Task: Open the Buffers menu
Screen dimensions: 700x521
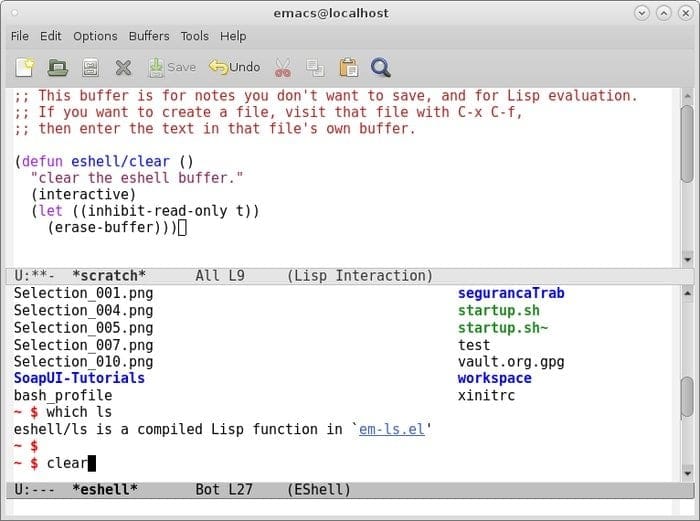Action: (x=149, y=36)
